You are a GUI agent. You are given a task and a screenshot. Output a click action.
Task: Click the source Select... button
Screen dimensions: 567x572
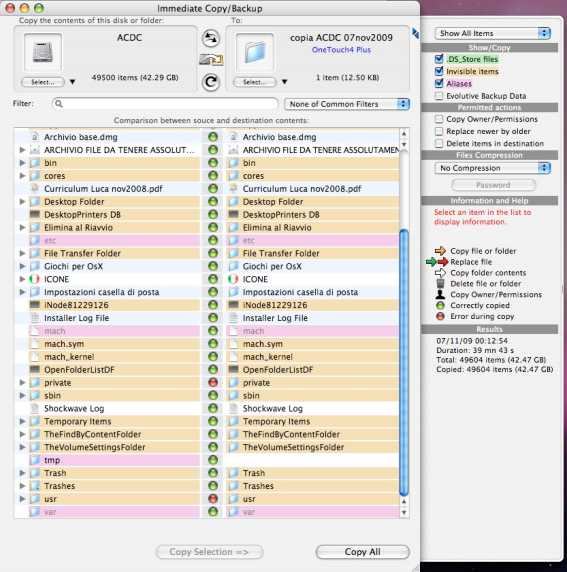(x=43, y=82)
